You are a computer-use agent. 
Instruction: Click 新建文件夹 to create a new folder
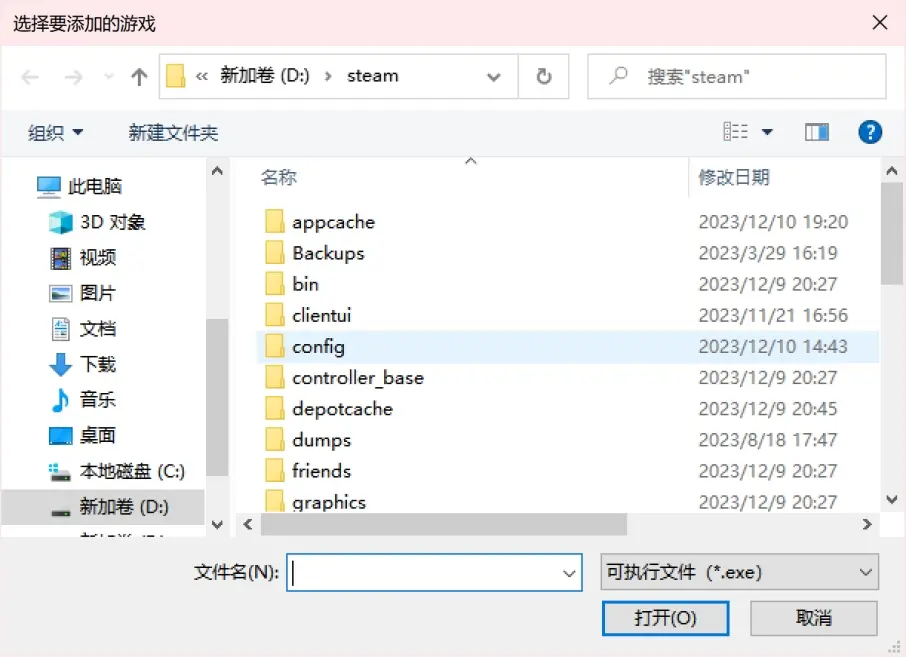coord(173,133)
